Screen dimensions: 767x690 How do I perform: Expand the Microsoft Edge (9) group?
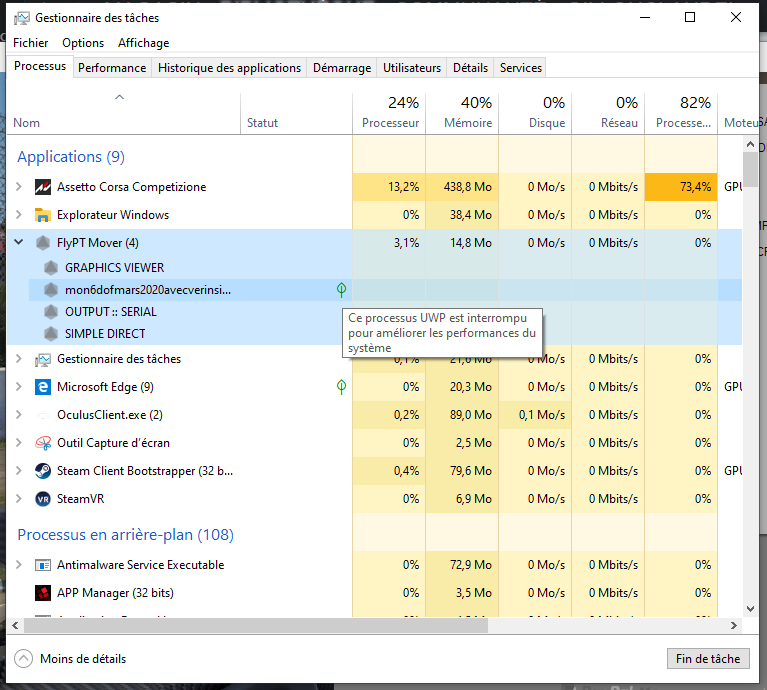point(19,387)
